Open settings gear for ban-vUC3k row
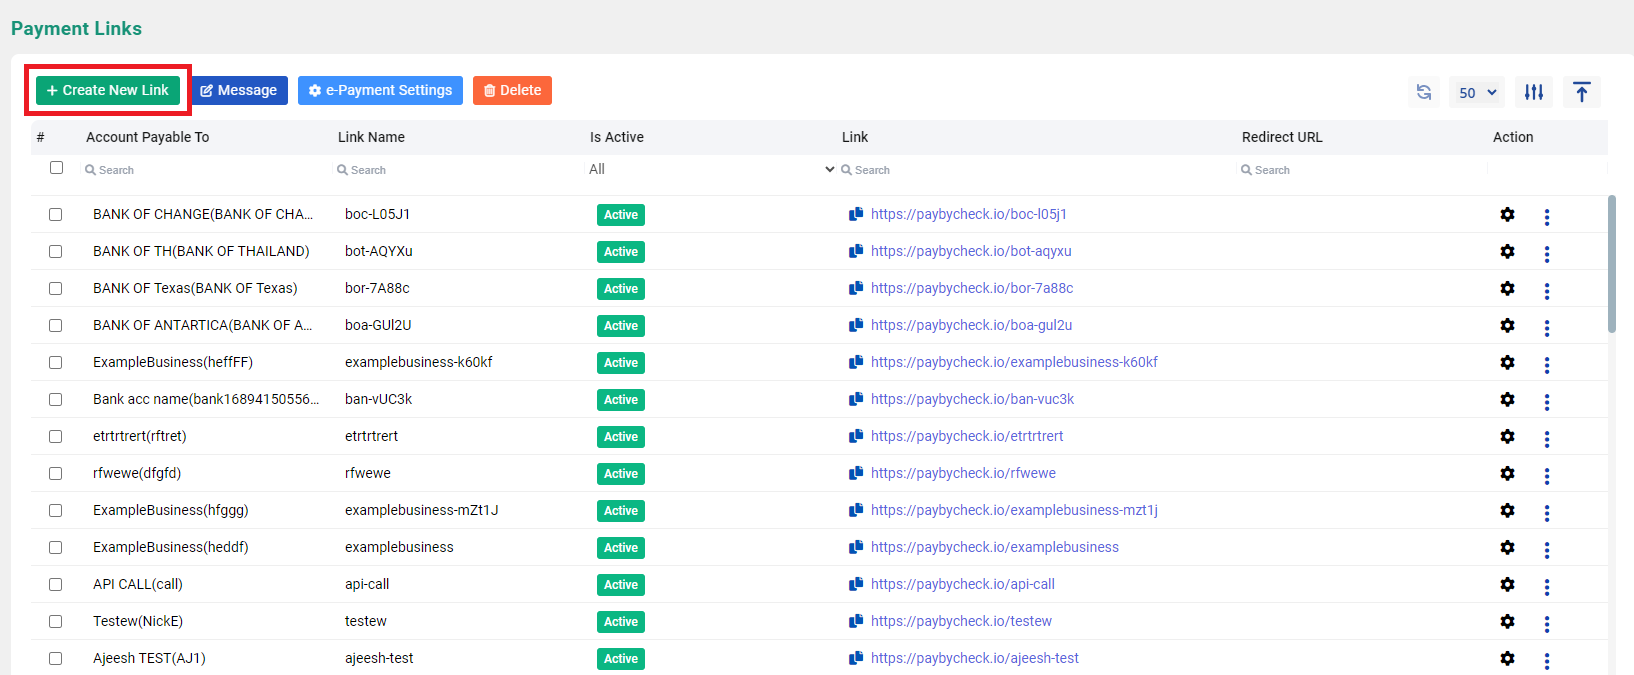Image resolution: width=1634 pixels, height=675 pixels. click(x=1507, y=399)
